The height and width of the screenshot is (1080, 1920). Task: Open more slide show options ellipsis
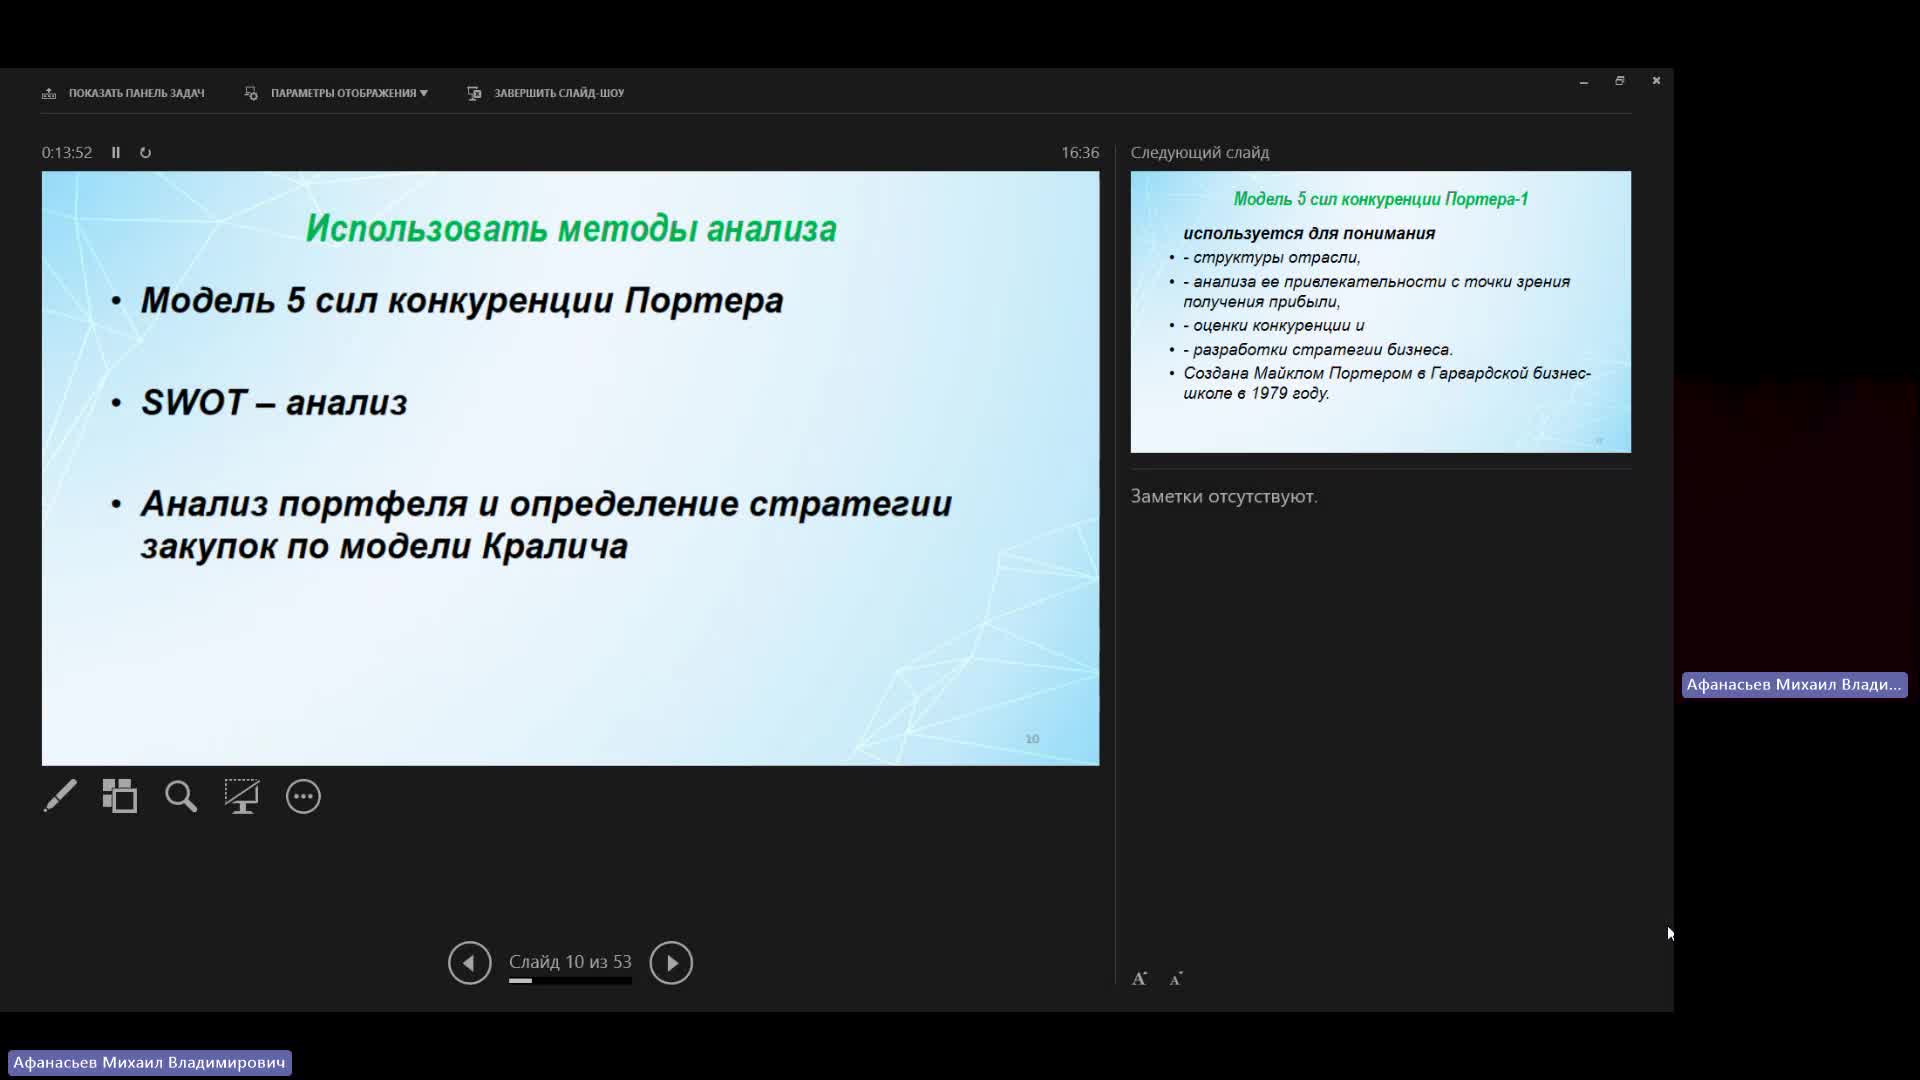click(x=303, y=797)
